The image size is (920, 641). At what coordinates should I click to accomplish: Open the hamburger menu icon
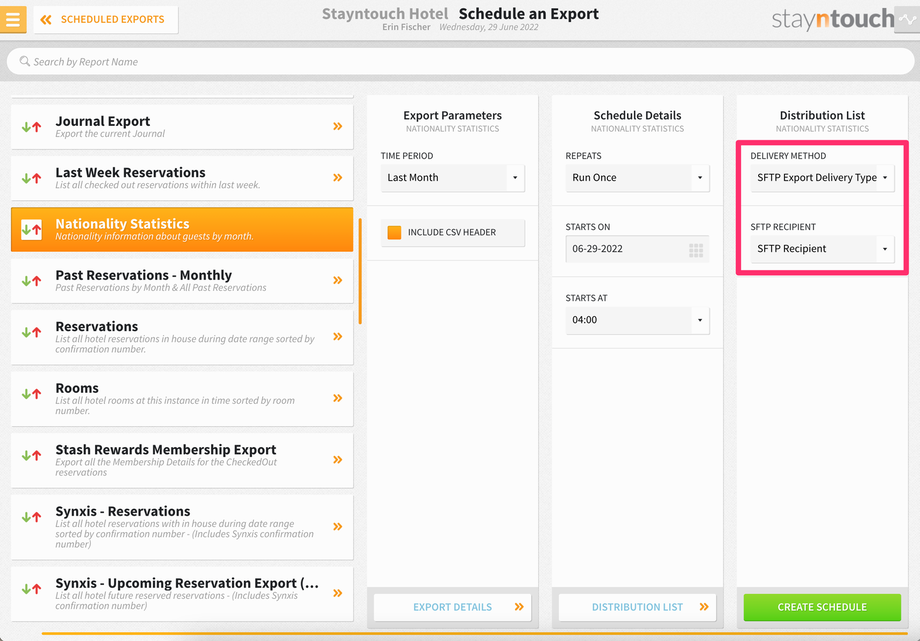tap(13, 19)
